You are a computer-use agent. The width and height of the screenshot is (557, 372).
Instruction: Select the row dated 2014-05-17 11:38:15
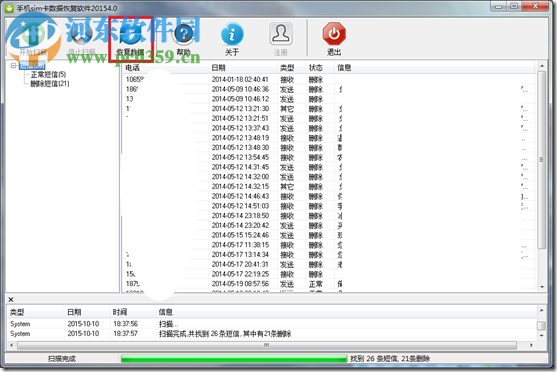point(329,245)
